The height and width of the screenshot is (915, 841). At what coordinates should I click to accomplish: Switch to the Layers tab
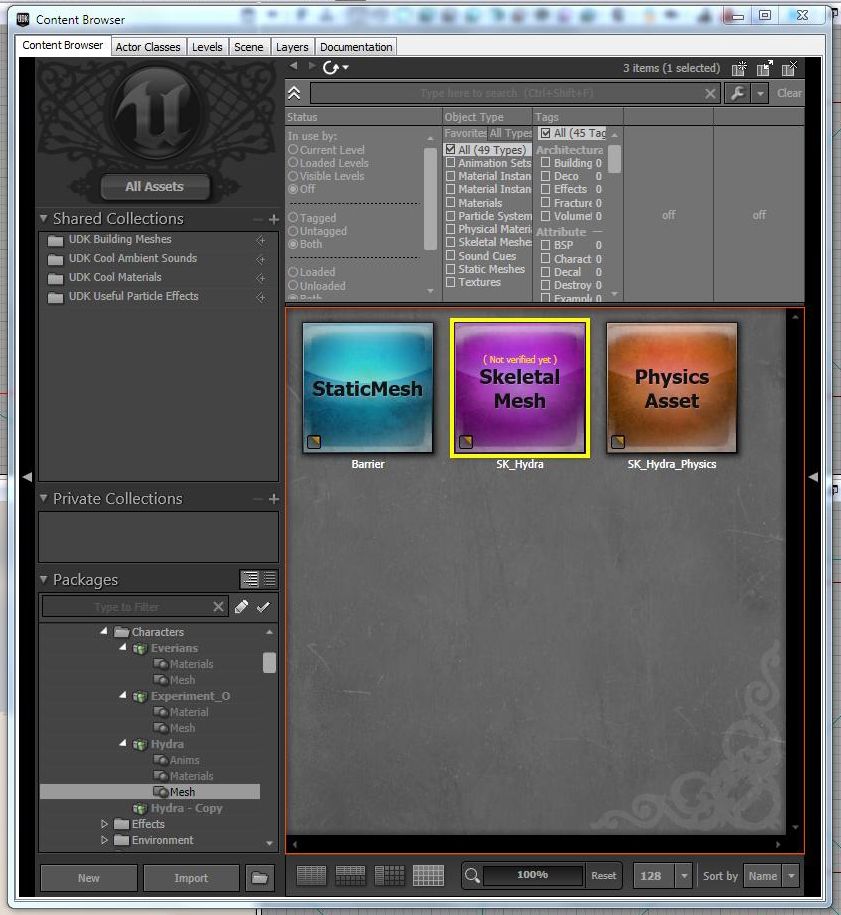292,47
